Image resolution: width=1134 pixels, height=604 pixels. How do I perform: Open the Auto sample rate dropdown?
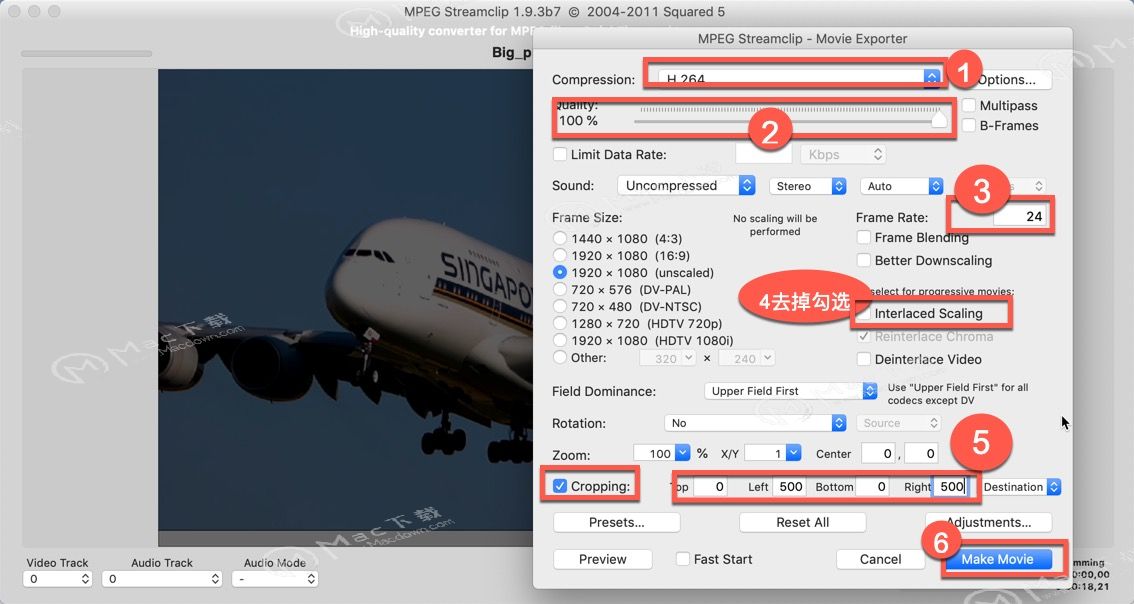(902, 187)
